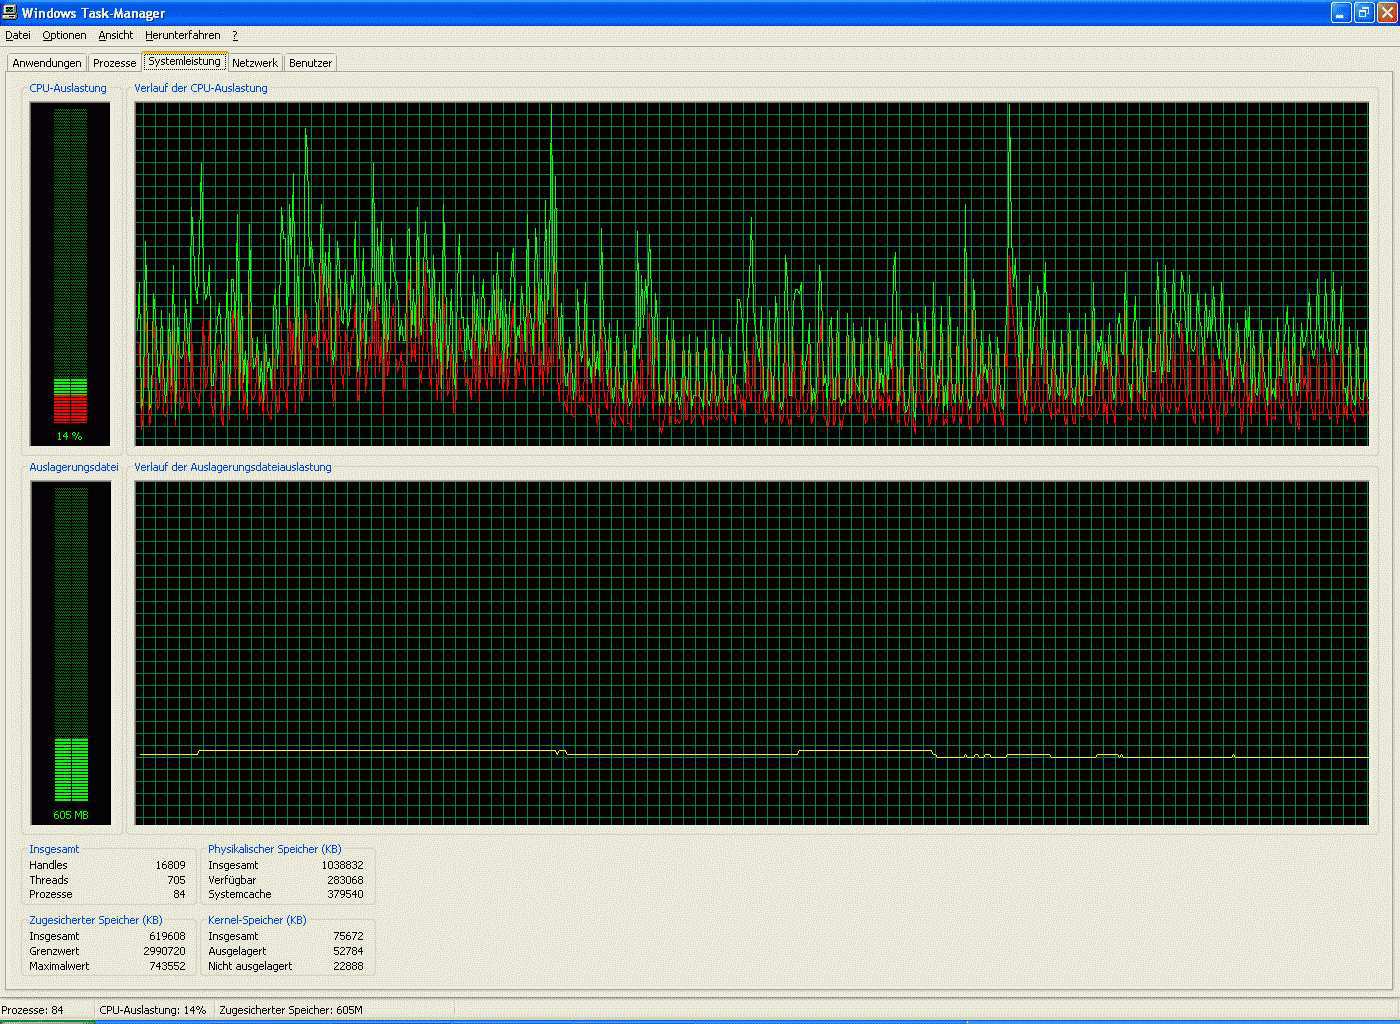Image resolution: width=1400 pixels, height=1024 pixels.
Task: Open the Optionen menu
Action: point(64,35)
